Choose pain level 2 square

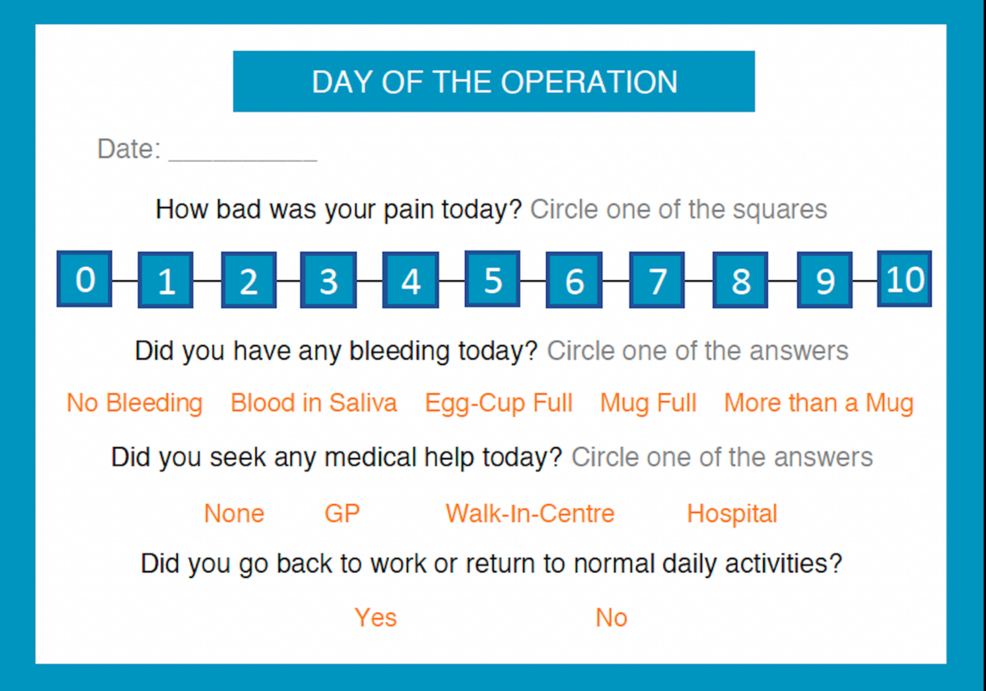click(x=248, y=280)
